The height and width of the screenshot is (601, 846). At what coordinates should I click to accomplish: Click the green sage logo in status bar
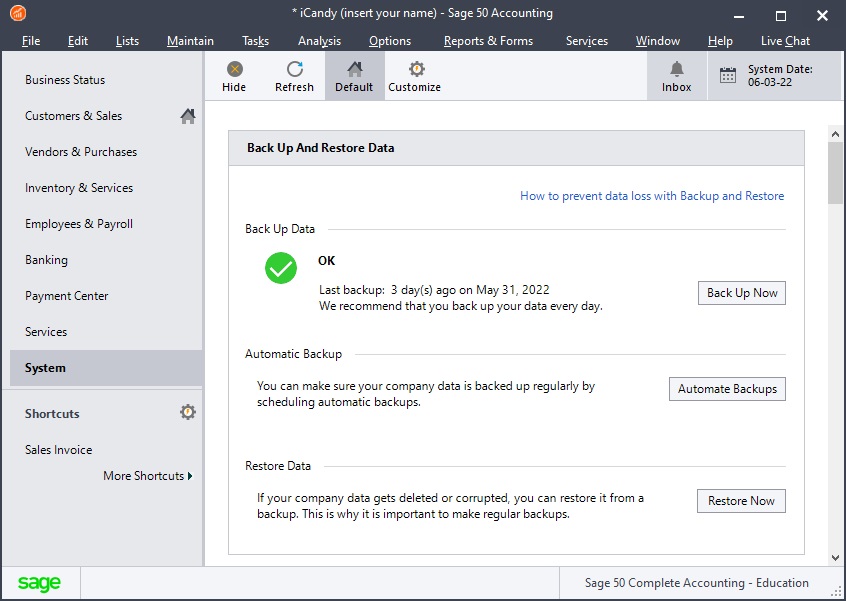(x=39, y=583)
